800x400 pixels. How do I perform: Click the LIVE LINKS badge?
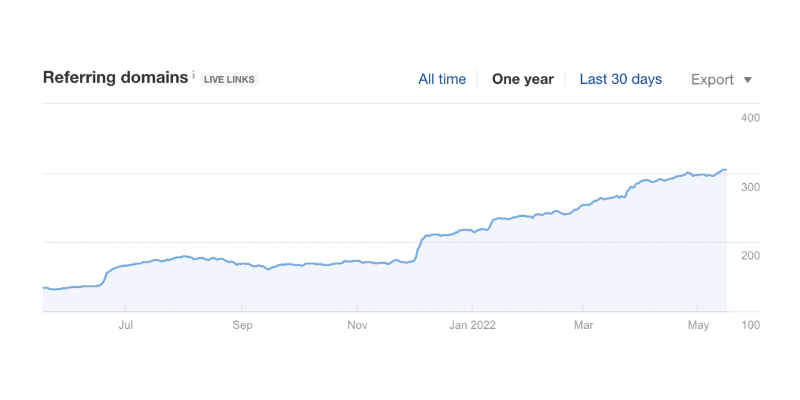(229, 80)
